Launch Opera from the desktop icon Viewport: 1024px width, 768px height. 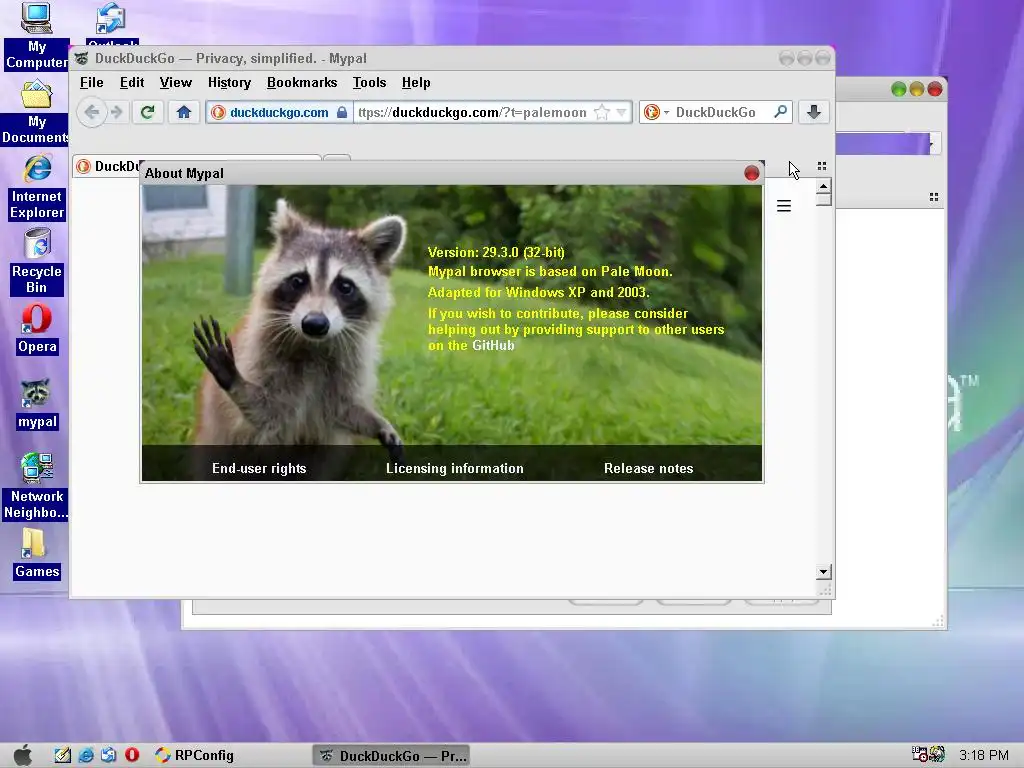(x=37, y=330)
